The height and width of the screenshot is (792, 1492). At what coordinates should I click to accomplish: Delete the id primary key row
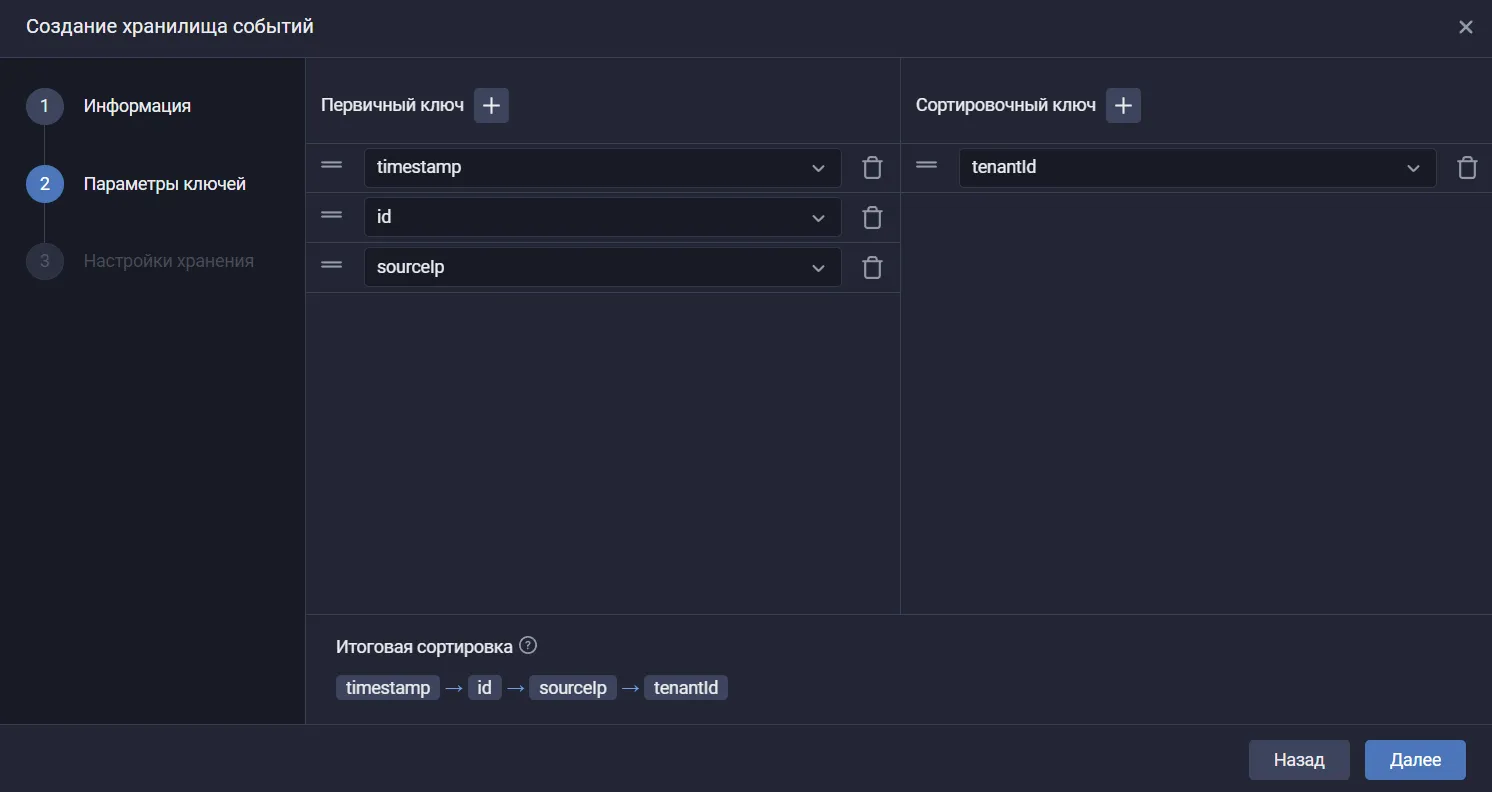pyautogui.click(x=872, y=217)
